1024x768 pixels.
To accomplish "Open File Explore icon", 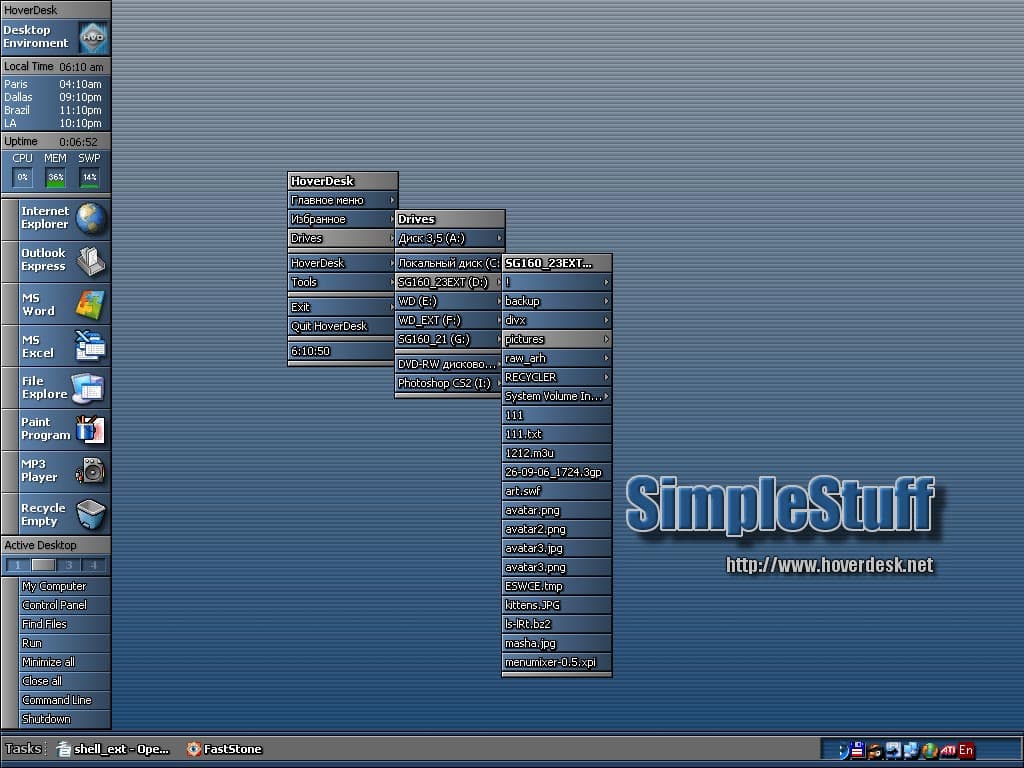I will 88,388.
